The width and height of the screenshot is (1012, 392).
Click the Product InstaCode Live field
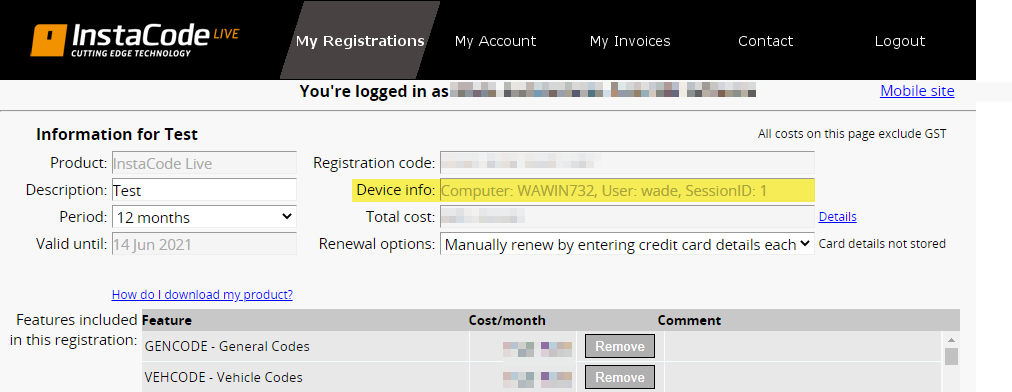pyautogui.click(x=204, y=163)
